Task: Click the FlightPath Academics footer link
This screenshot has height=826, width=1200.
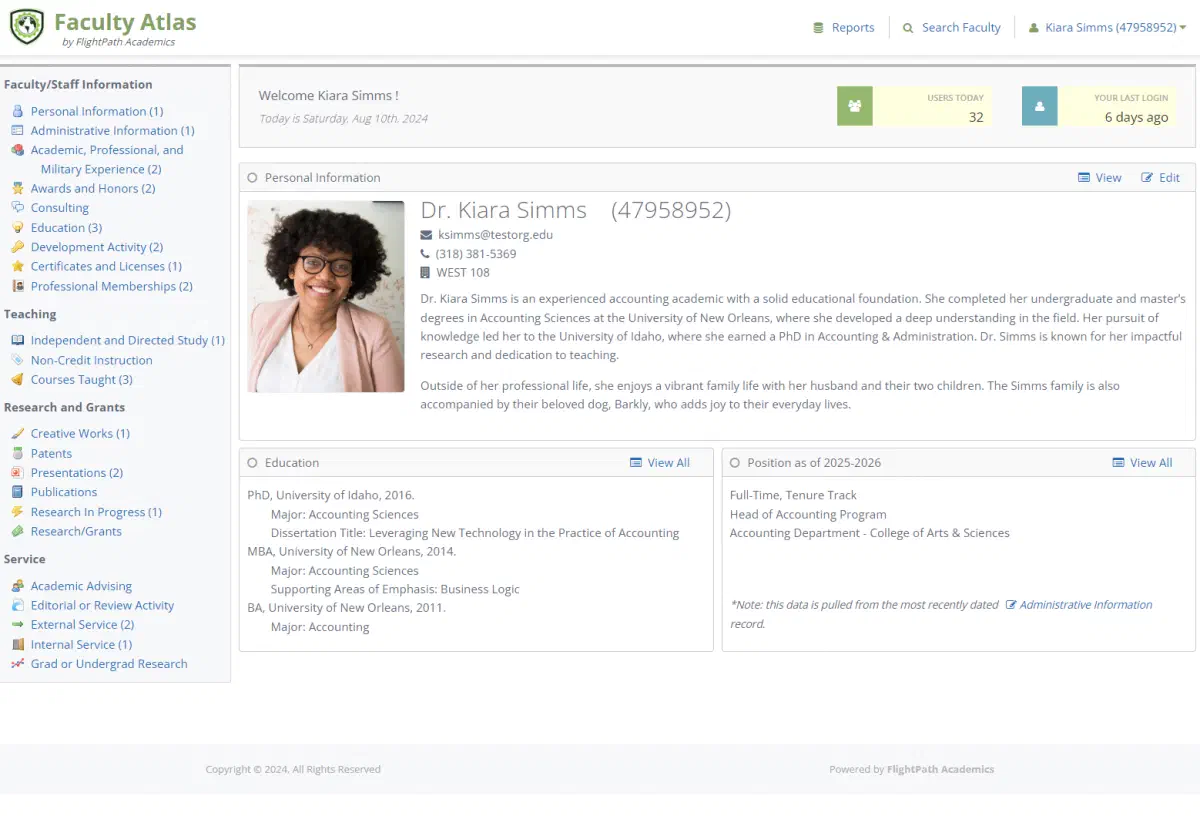Action: coord(940,769)
